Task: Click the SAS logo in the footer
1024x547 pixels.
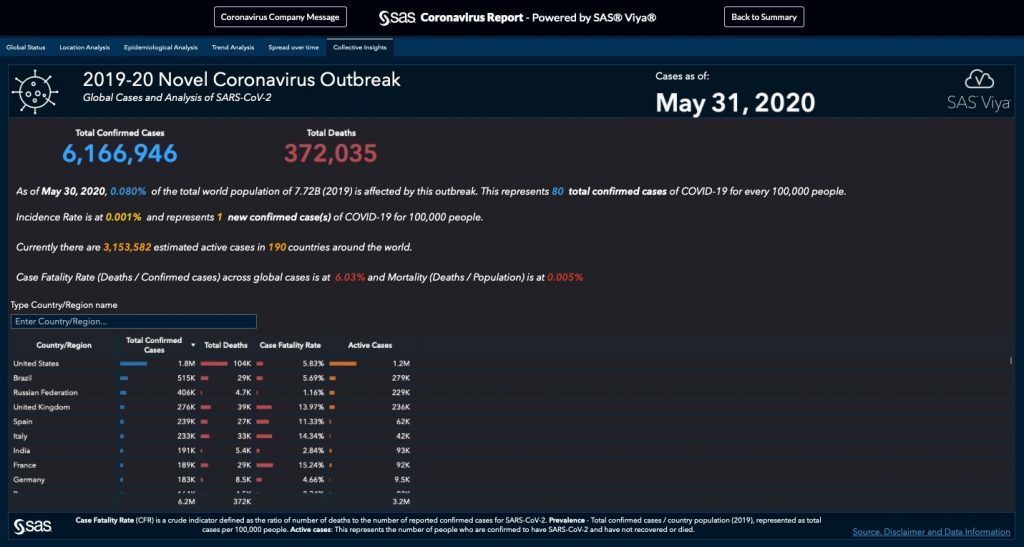Action: pos(33,525)
